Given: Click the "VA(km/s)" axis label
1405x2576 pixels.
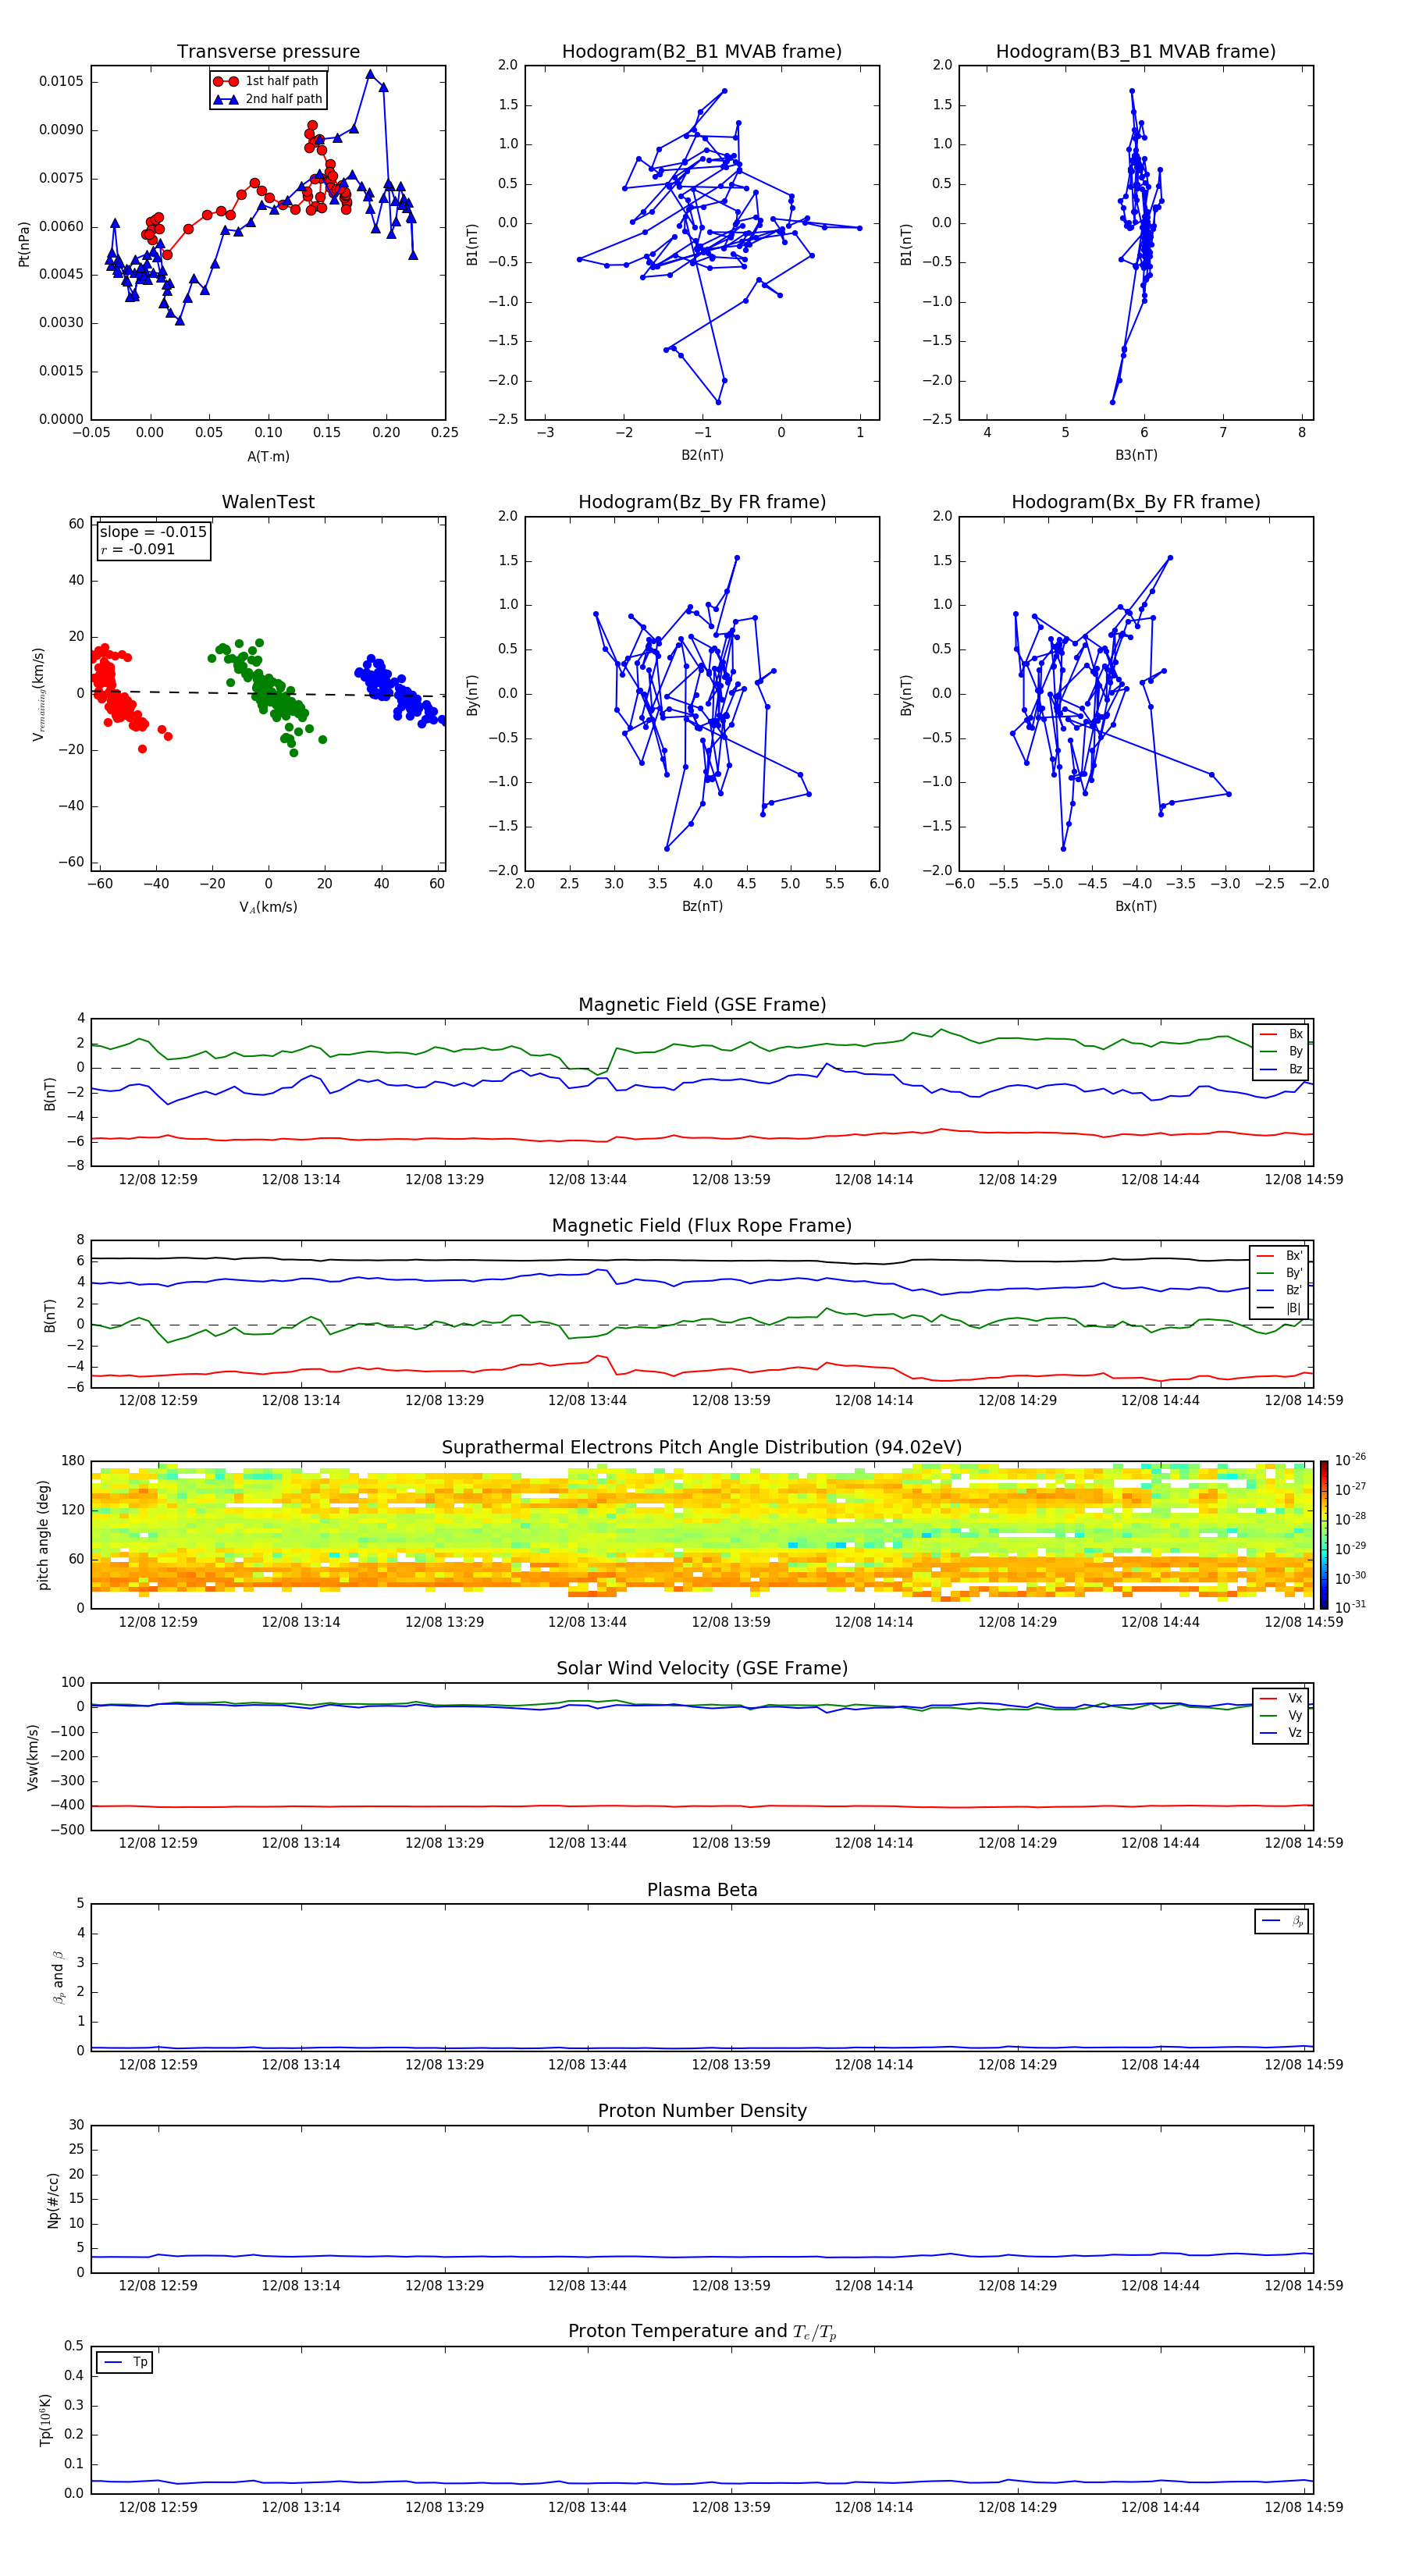Looking at the screenshot, I should (x=268, y=907).
